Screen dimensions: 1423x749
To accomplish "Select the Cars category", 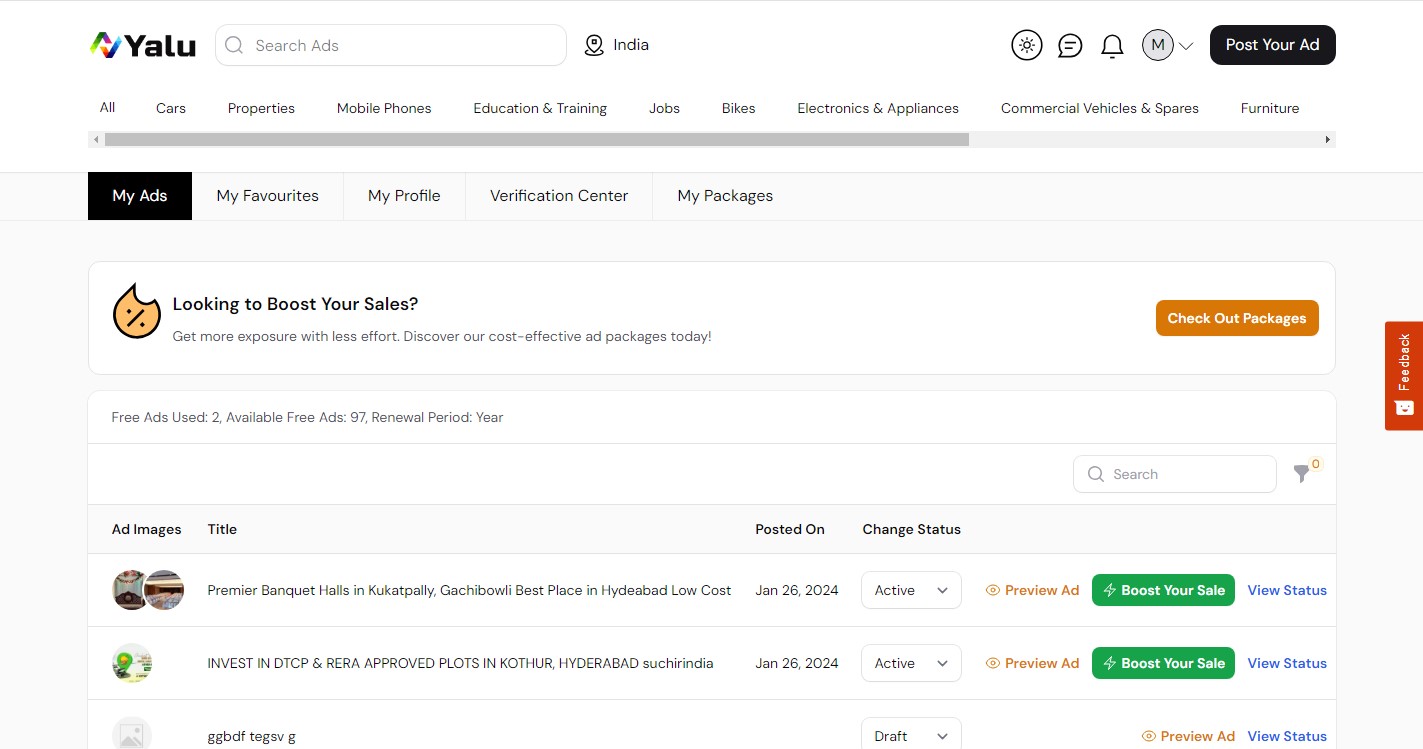I will point(171,108).
